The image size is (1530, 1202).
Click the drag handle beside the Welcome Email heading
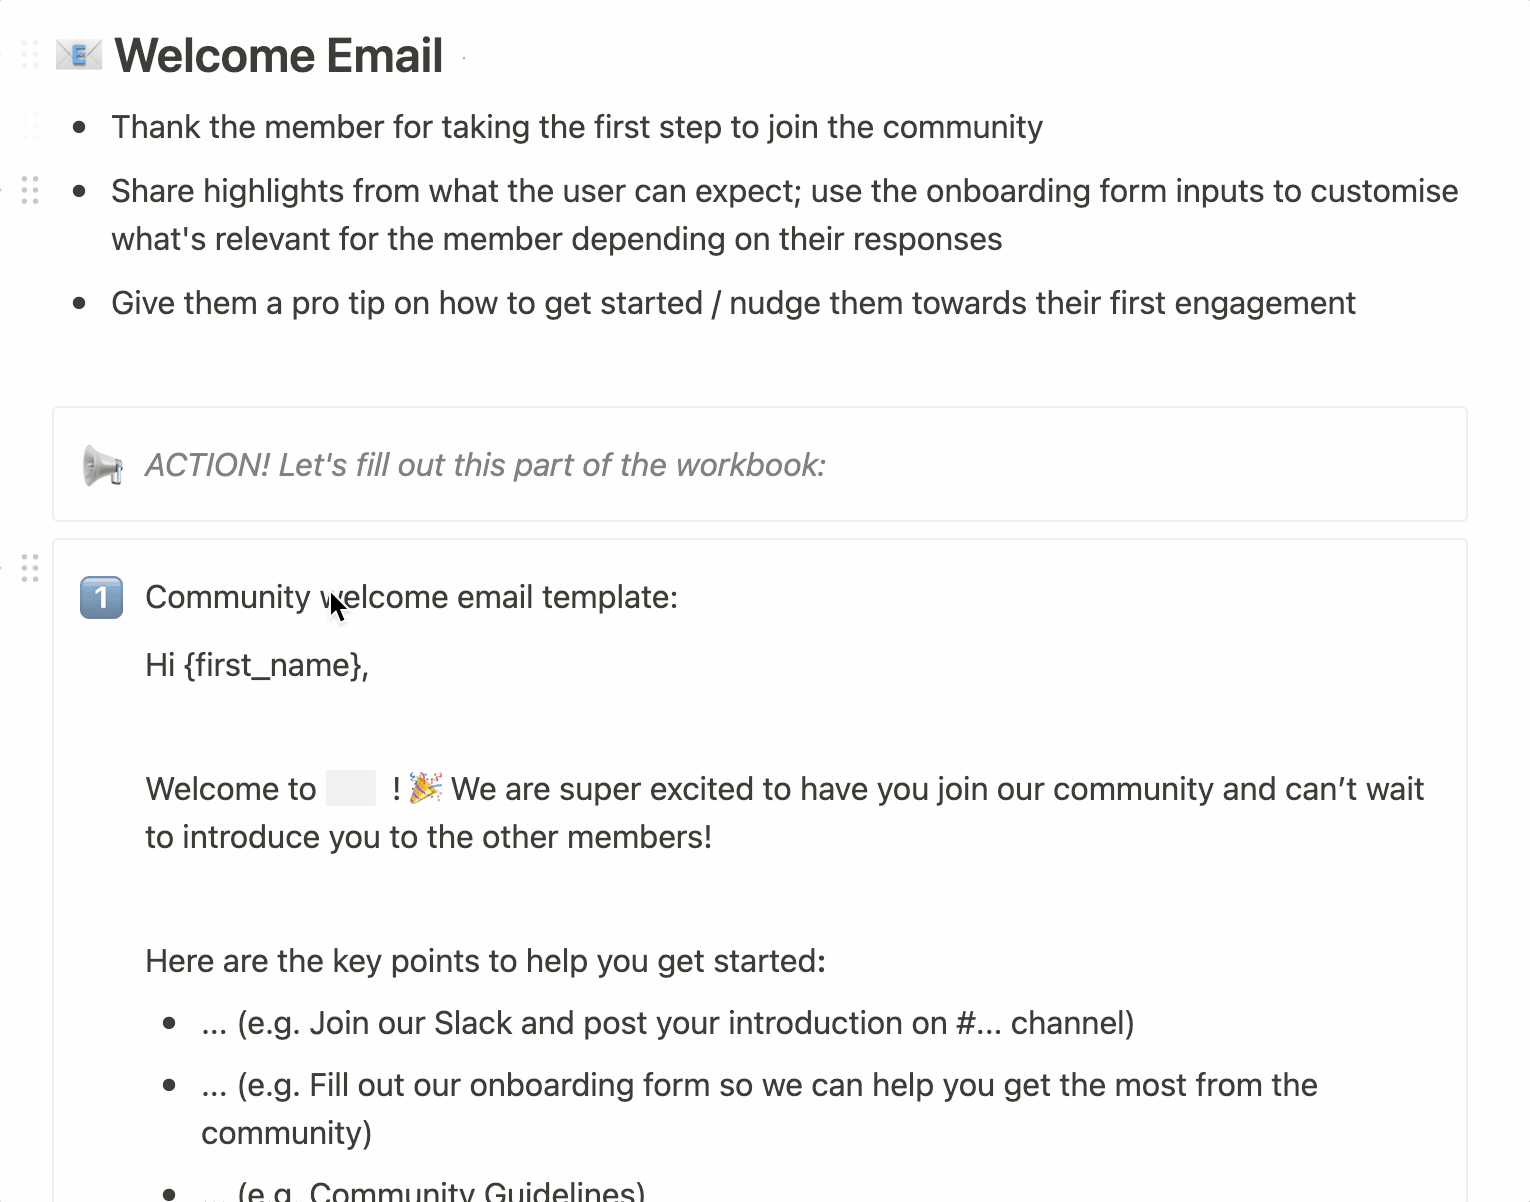coord(30,55)
